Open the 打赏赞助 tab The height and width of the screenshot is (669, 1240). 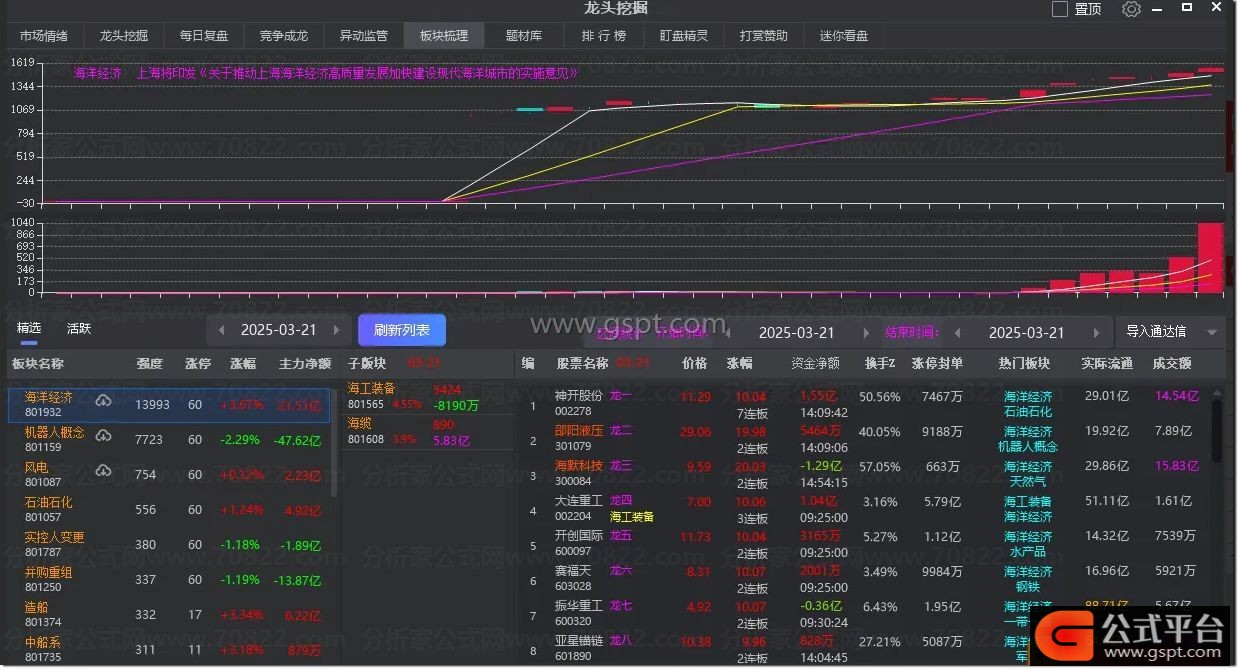[764, 36]
